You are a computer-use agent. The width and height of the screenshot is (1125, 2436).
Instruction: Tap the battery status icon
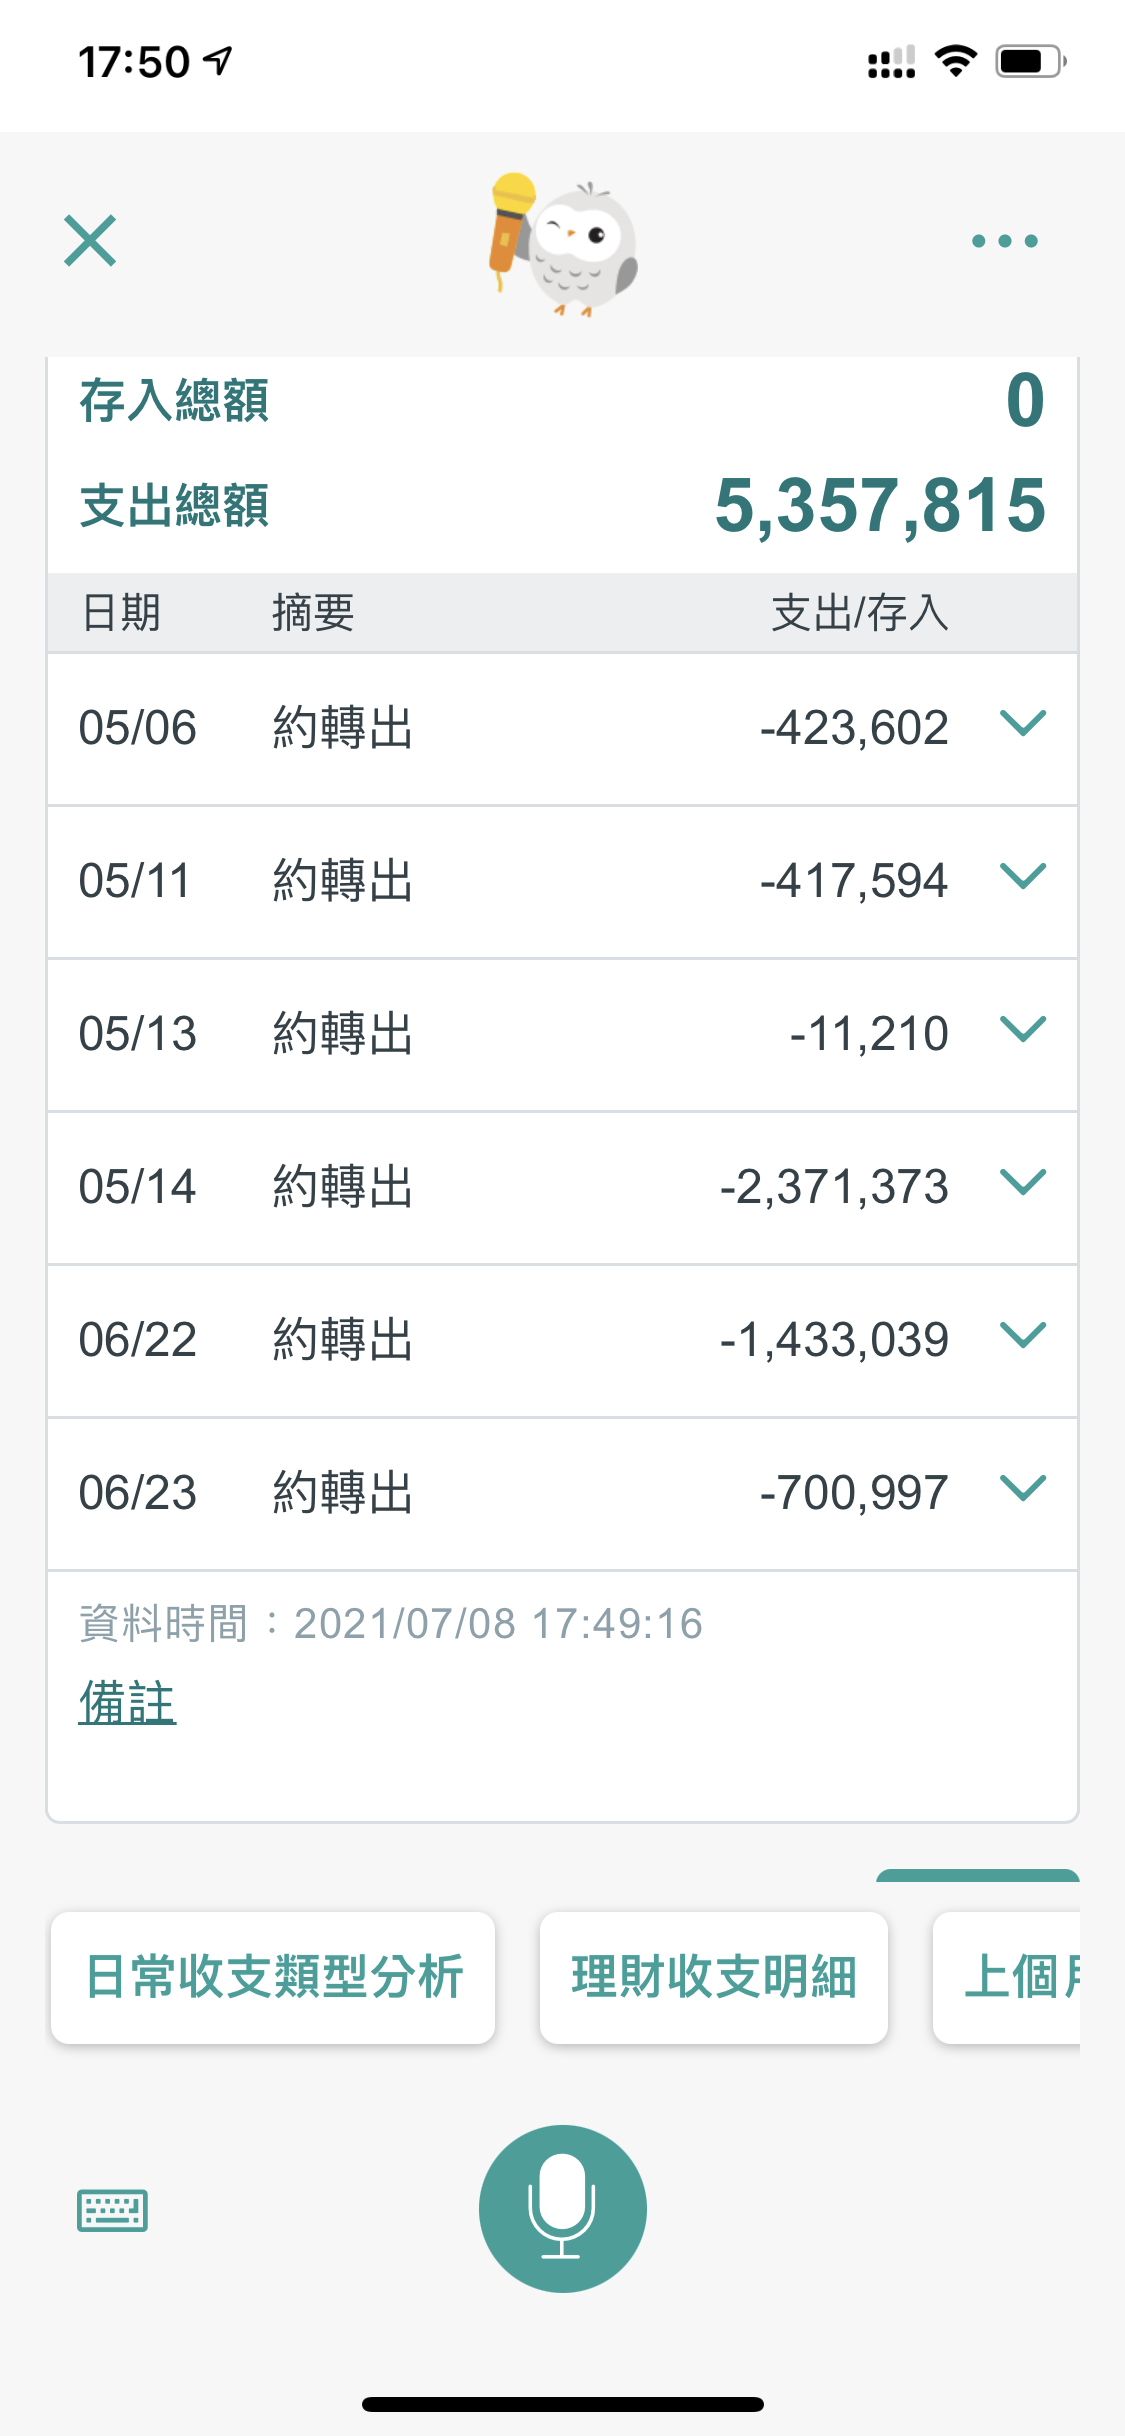coord(1030,61)
